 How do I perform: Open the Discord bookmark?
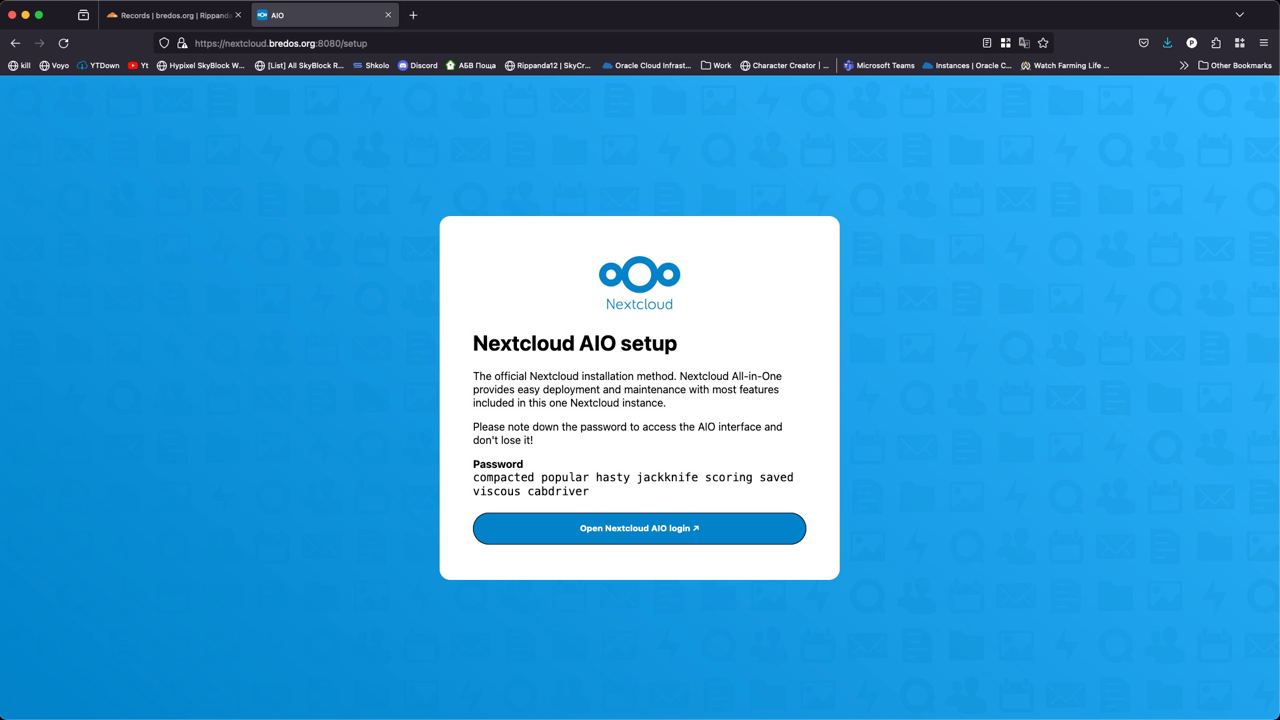tap(418, 65)
